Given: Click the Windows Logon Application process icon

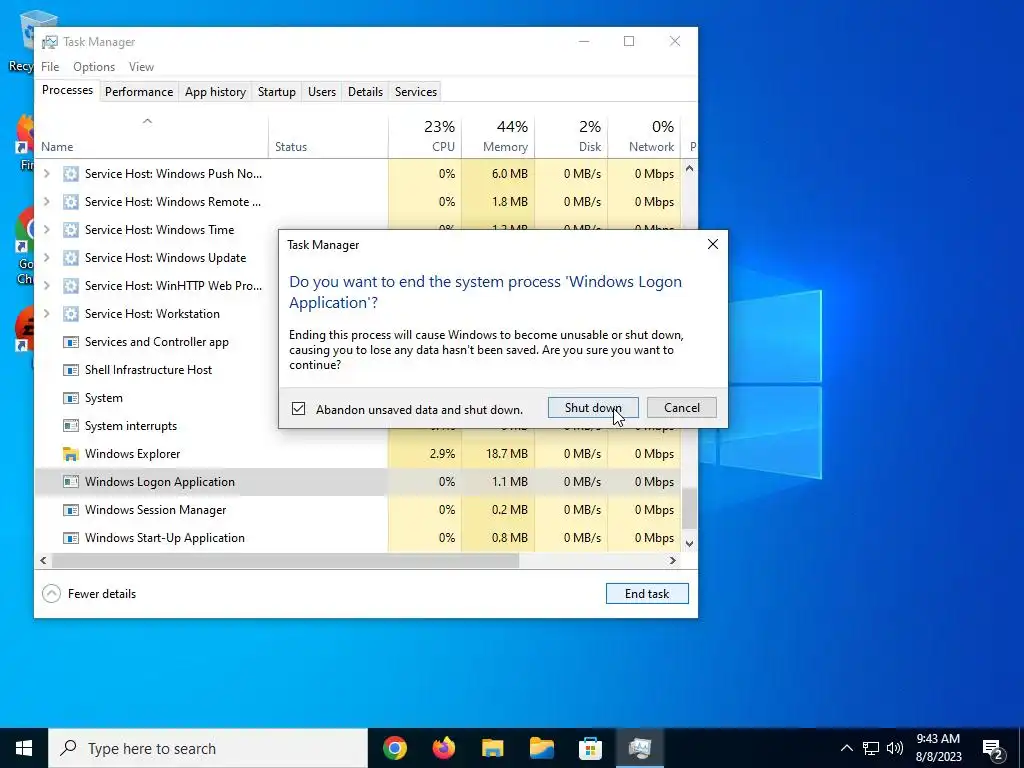Looking at the screenshot, I should (71, 482).
